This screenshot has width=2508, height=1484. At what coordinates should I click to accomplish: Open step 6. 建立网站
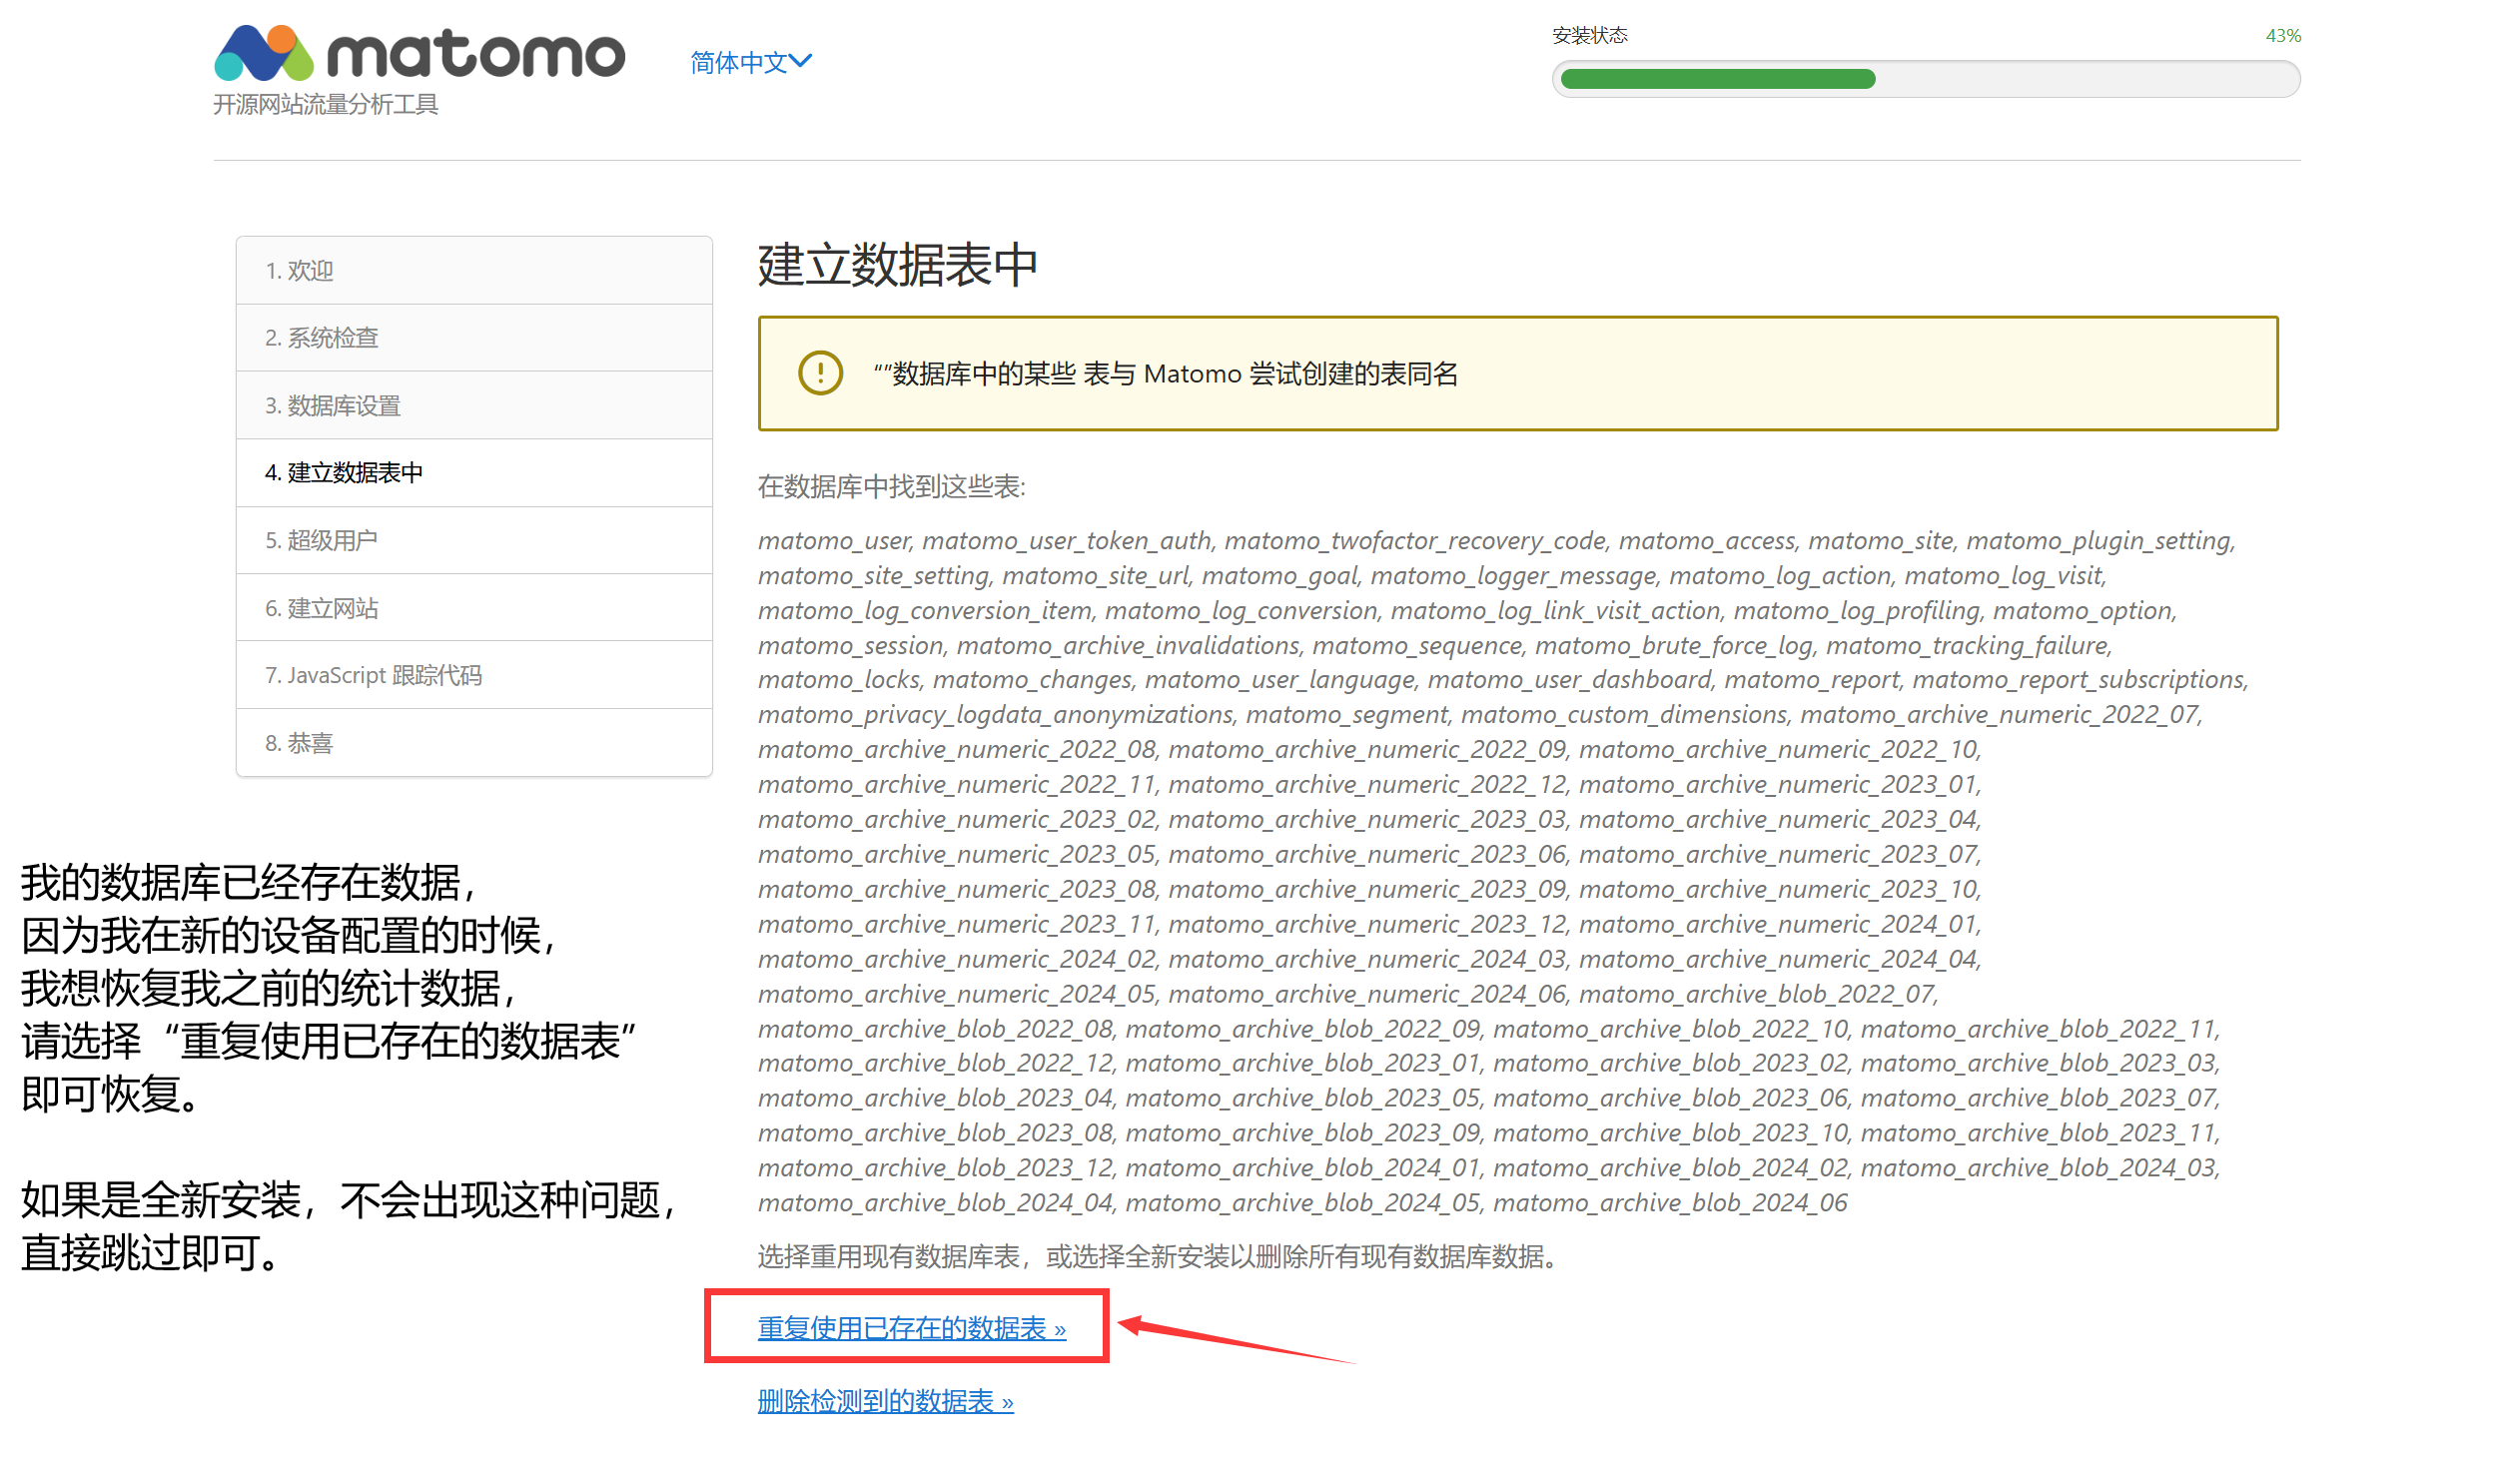coord(322,608)
